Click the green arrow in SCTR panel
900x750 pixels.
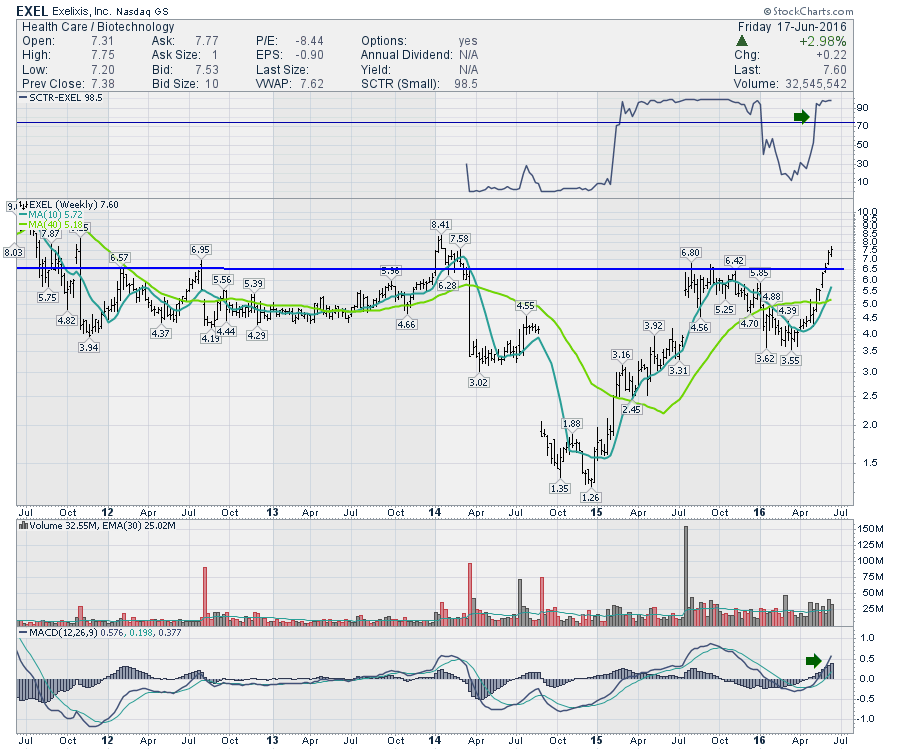click(x=801, y=117)
